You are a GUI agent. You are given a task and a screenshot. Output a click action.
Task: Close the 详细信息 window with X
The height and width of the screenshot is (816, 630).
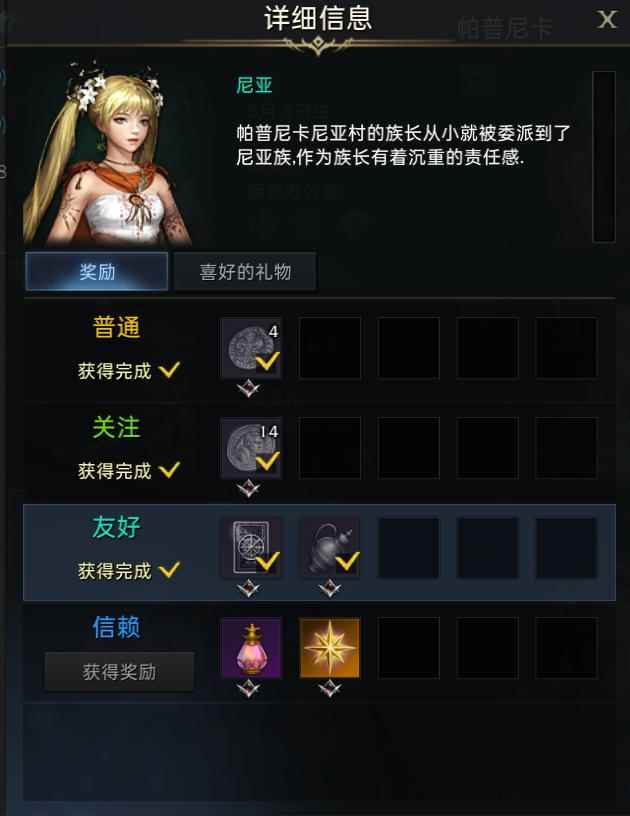tap(607, 20)
